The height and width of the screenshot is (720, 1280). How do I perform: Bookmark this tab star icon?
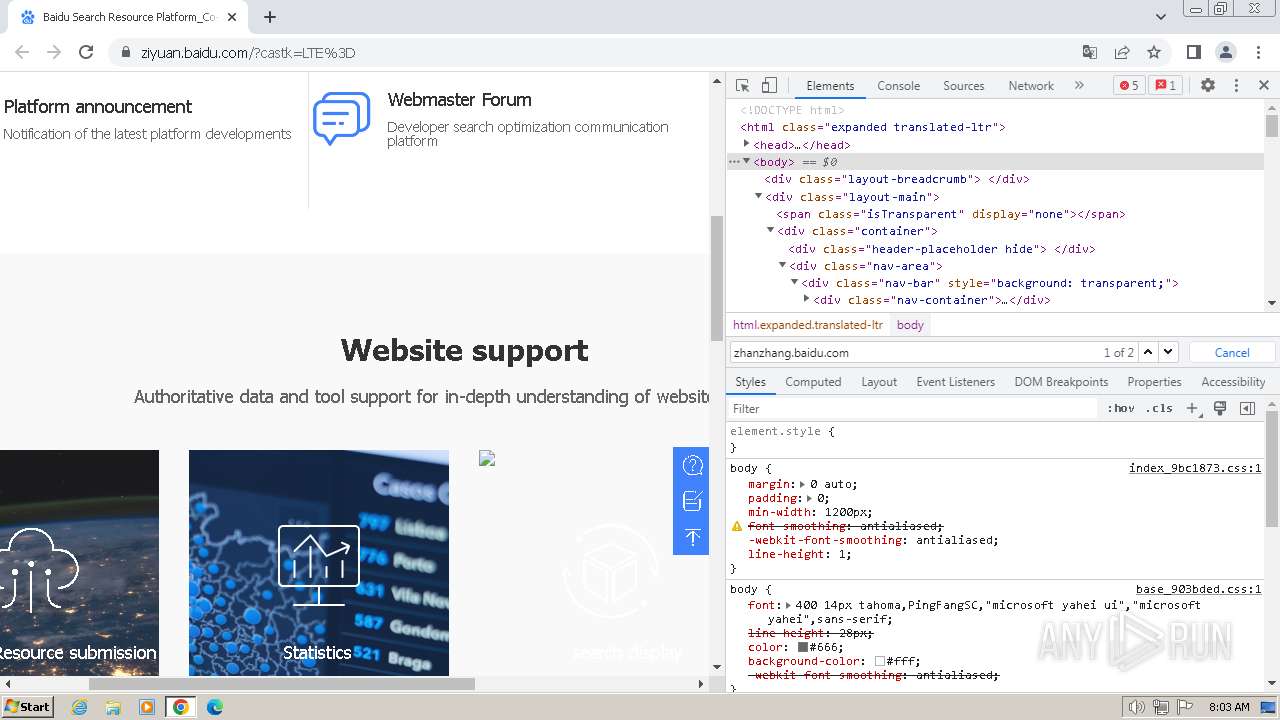click(1154, 52)
